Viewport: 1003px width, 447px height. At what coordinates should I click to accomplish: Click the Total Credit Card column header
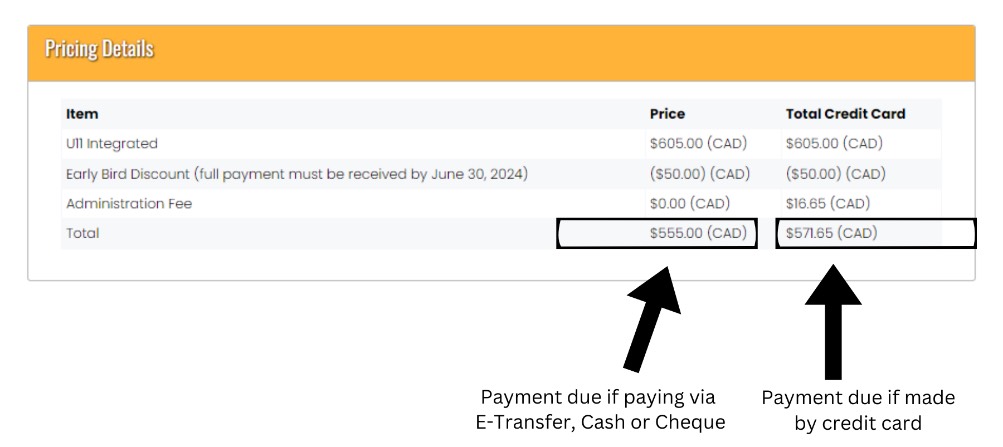tap(845, 114)
